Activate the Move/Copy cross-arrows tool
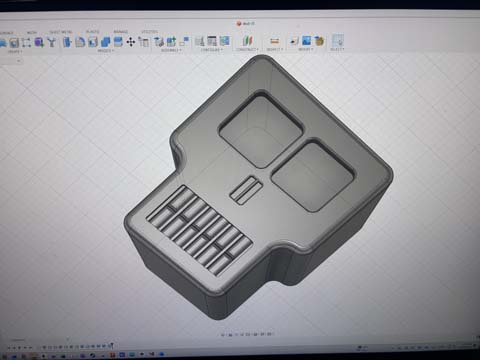Viewport: 480px width, 360px height. pos(131,42)
